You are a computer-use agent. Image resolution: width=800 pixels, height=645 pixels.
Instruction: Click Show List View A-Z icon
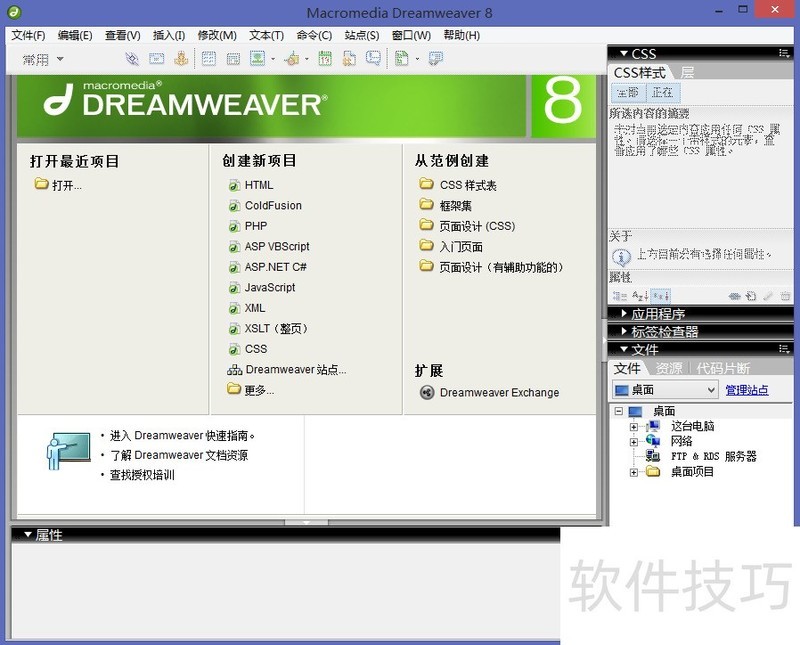coord(640,296)
